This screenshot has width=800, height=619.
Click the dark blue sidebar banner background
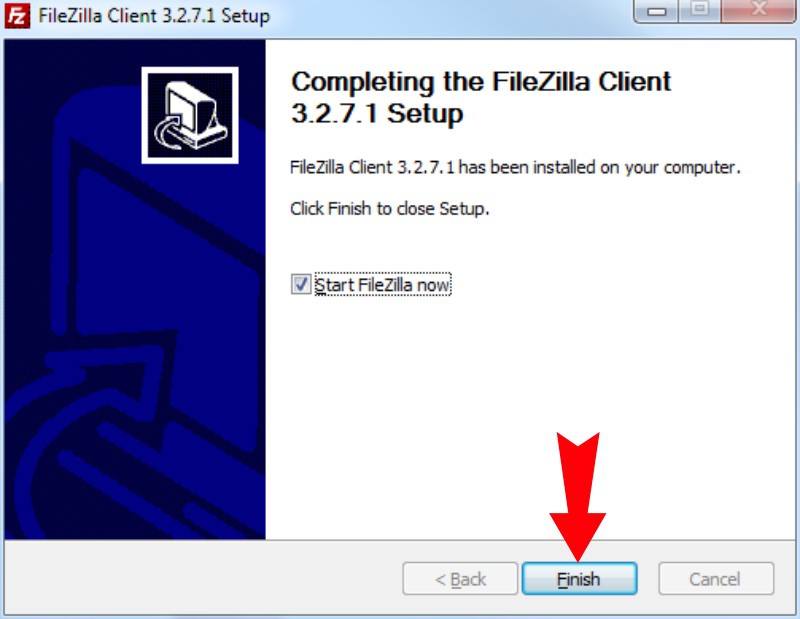[x=135, y=289]
